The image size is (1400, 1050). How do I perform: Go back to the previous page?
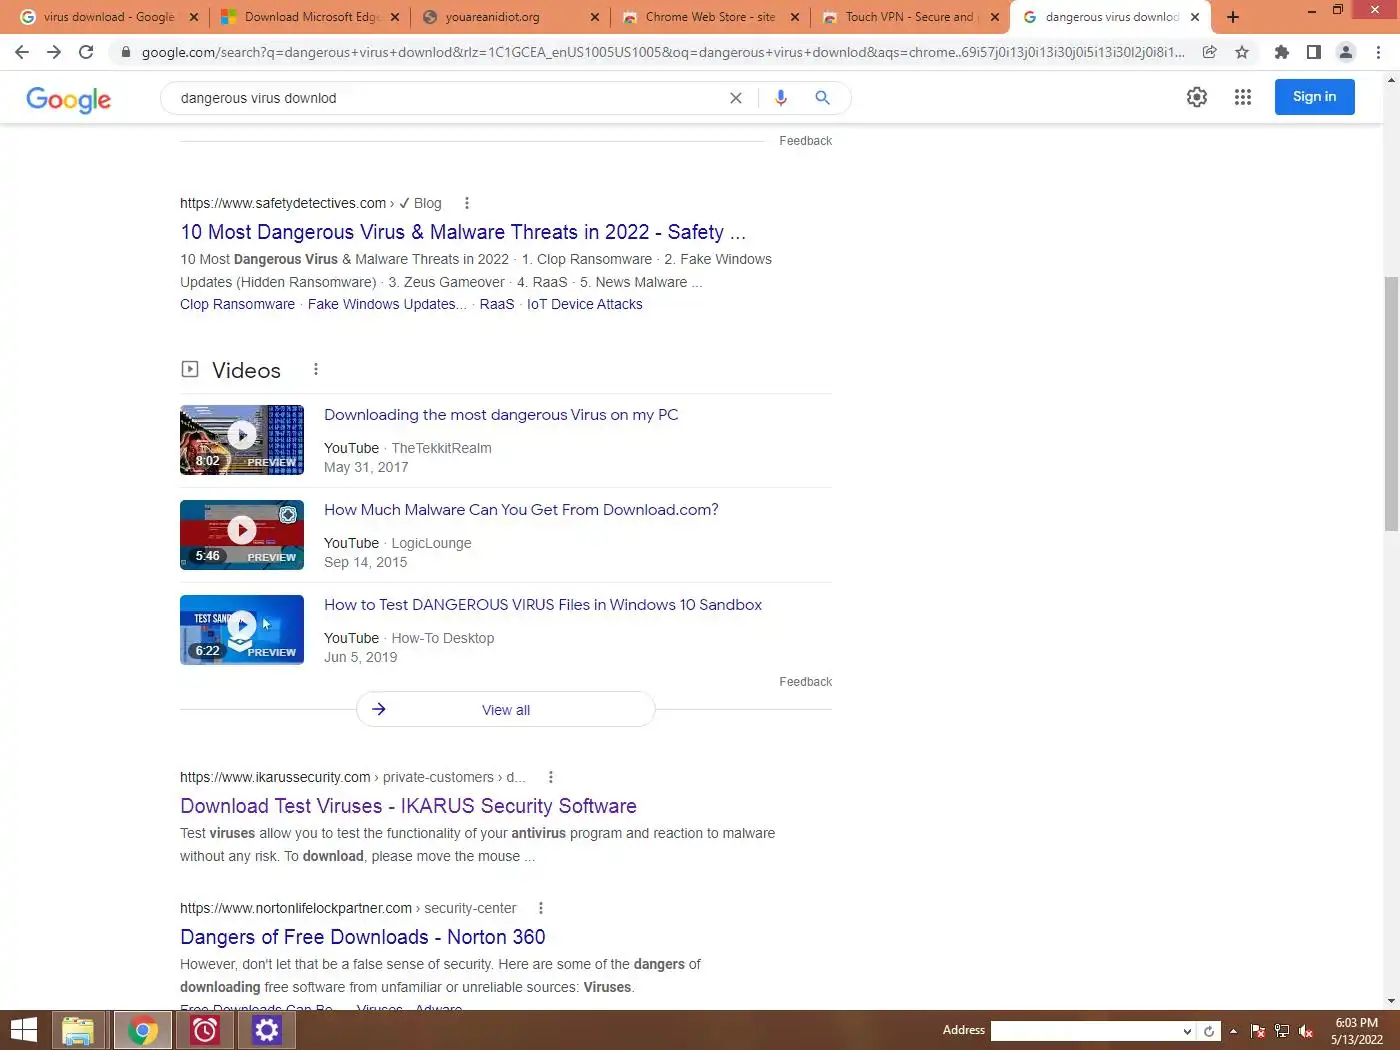click(x=22, y=52)
